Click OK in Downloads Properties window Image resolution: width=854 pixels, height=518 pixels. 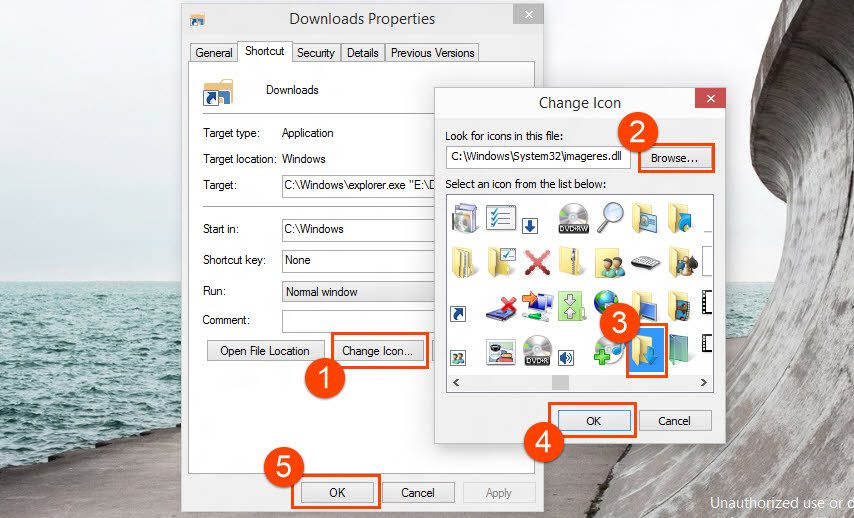coord(337,492)
